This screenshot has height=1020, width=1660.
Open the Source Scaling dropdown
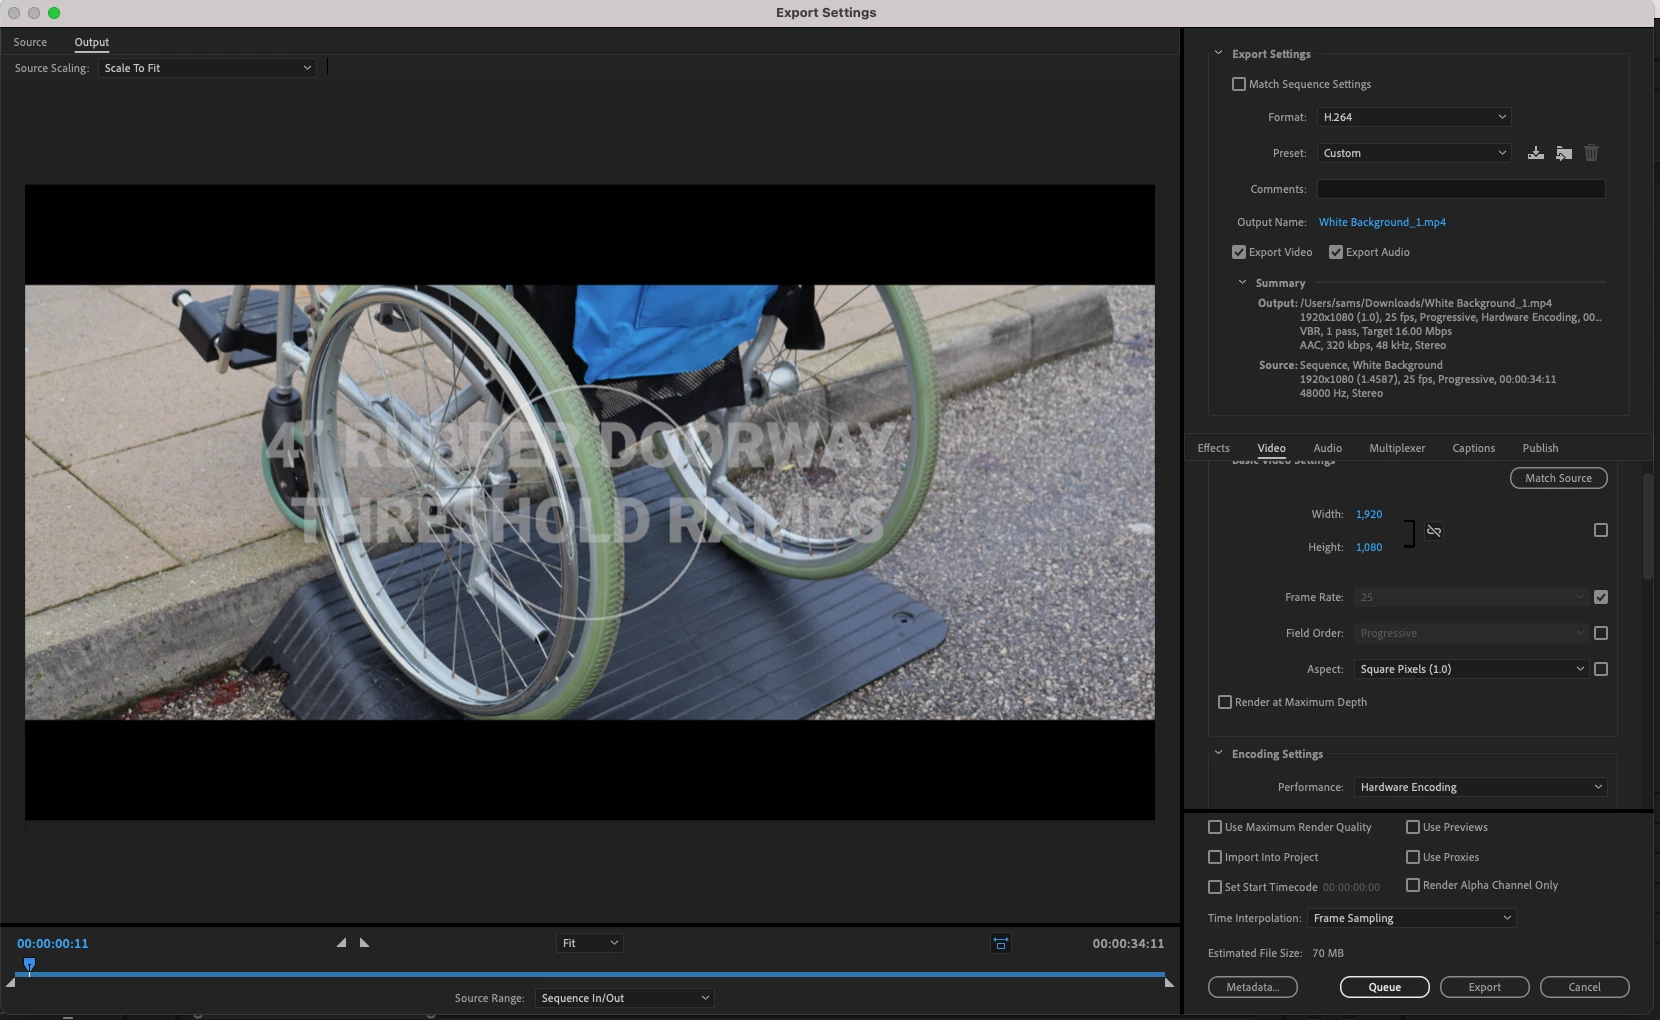(207, 68)
